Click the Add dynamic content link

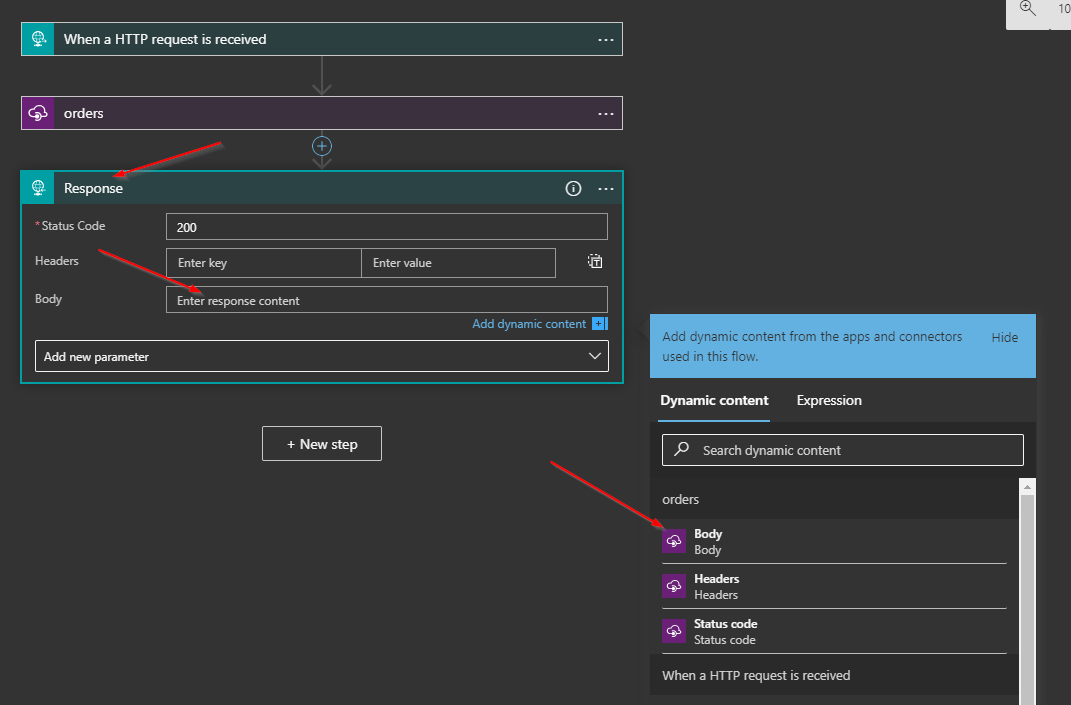[530, 324]
